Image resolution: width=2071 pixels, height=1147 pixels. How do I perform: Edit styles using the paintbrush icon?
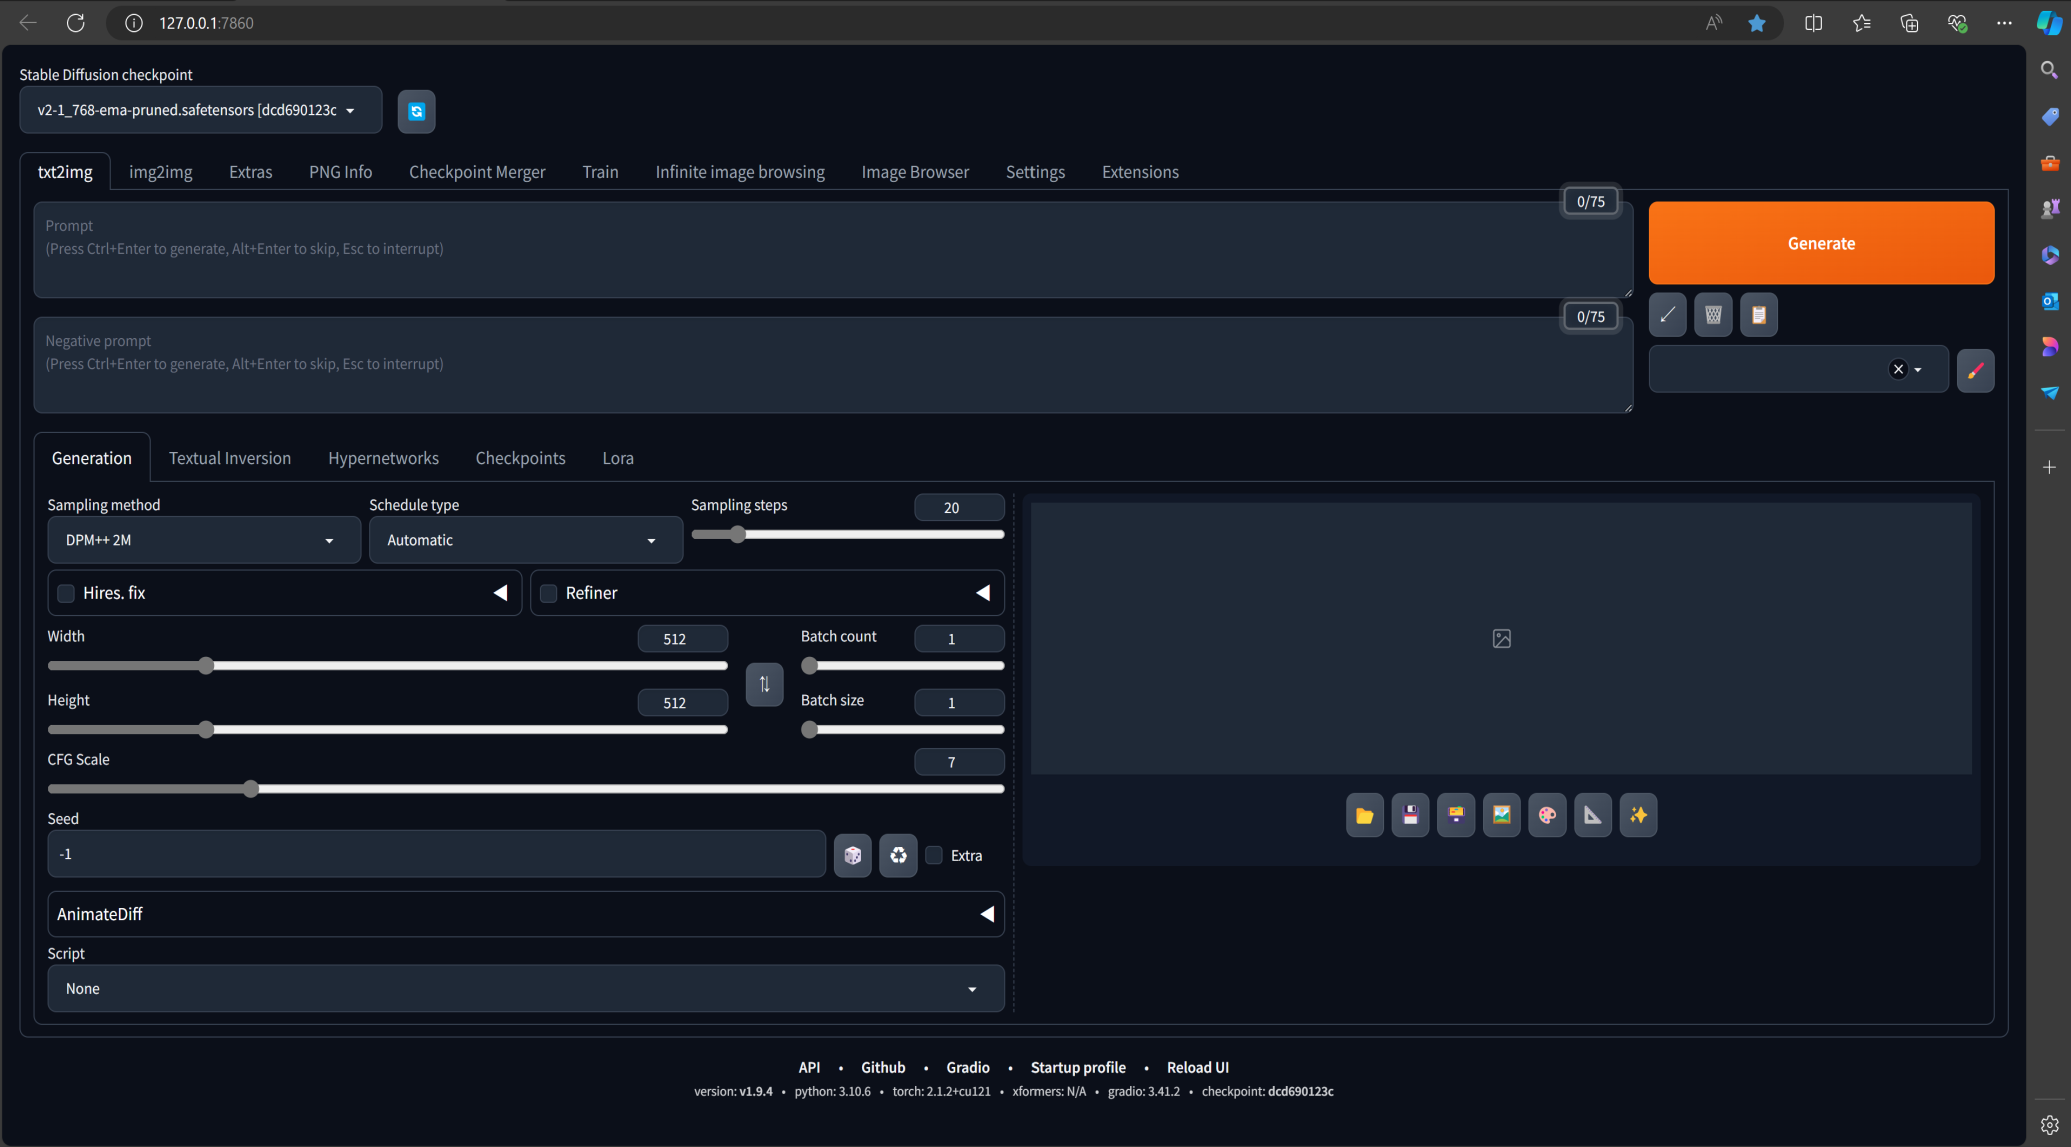point(1975,370)
